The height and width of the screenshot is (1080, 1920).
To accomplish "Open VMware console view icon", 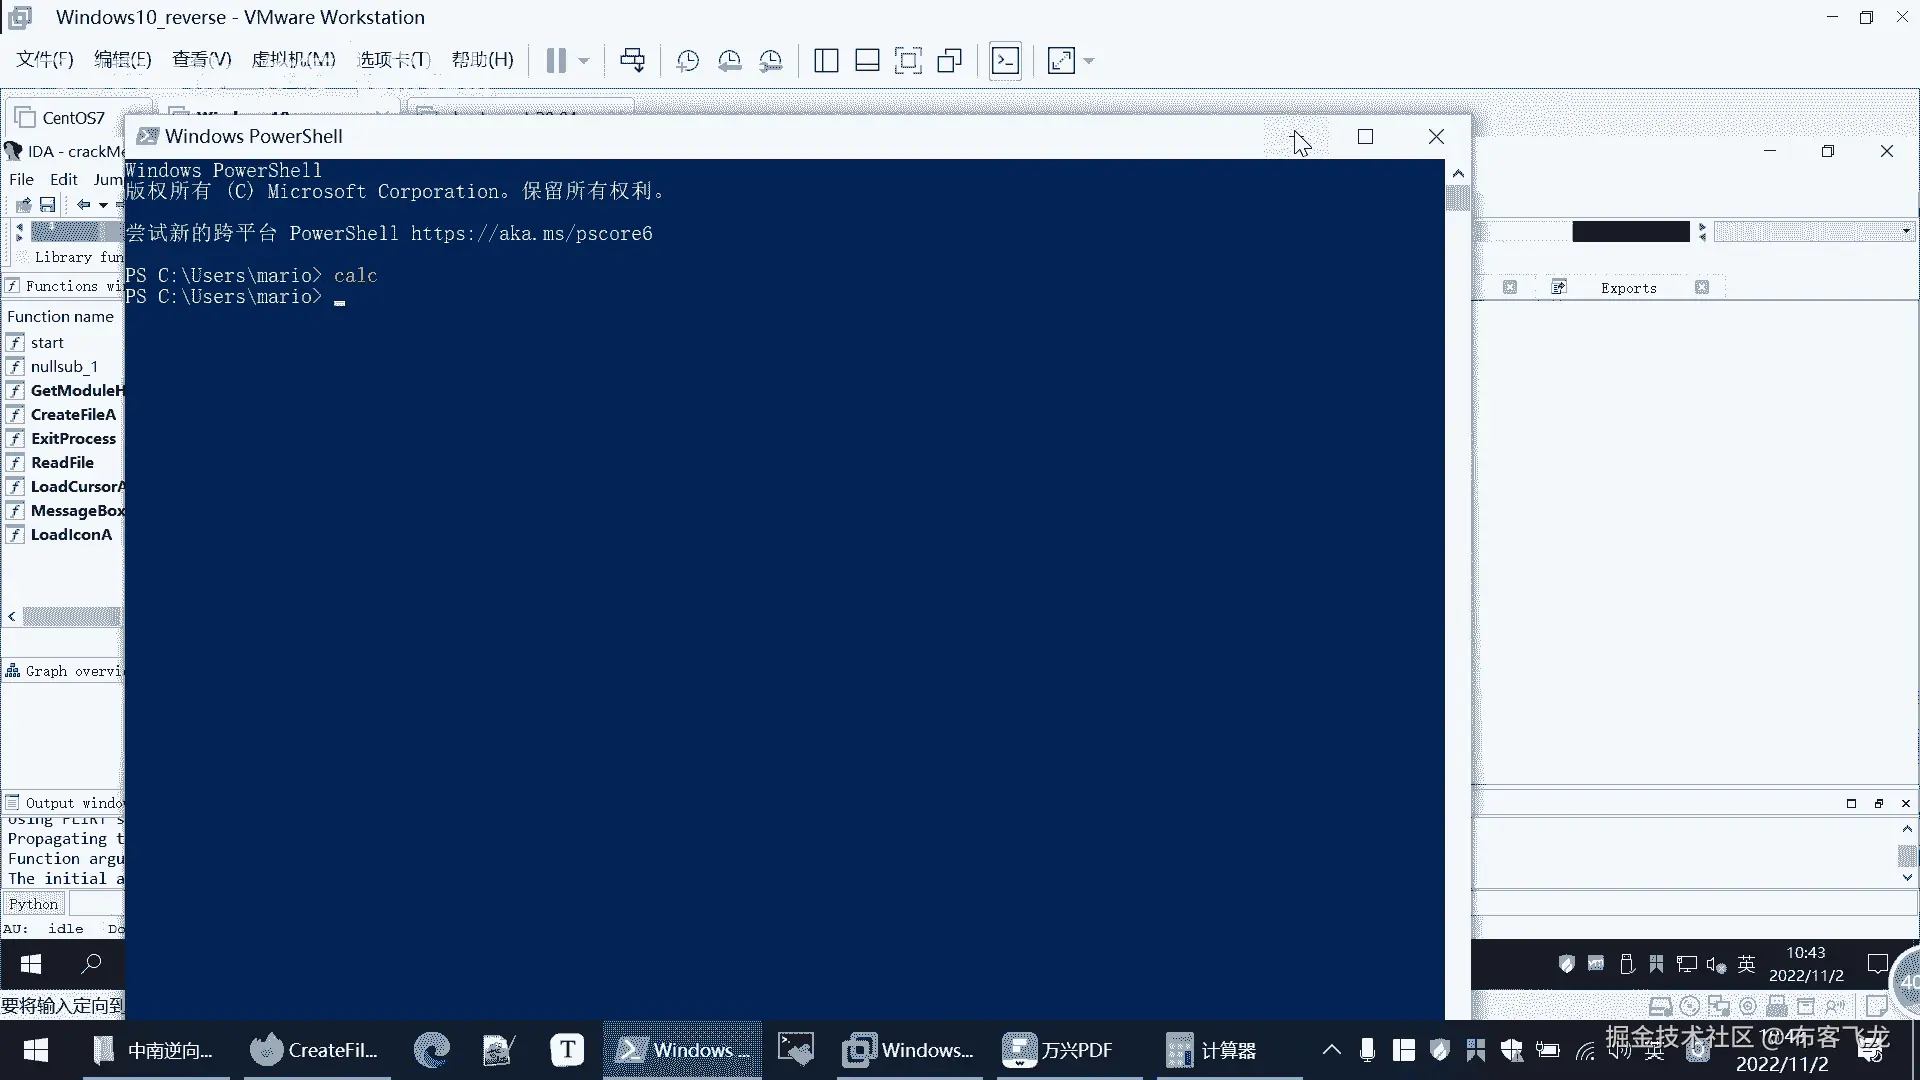I will tap(1005, 61).
